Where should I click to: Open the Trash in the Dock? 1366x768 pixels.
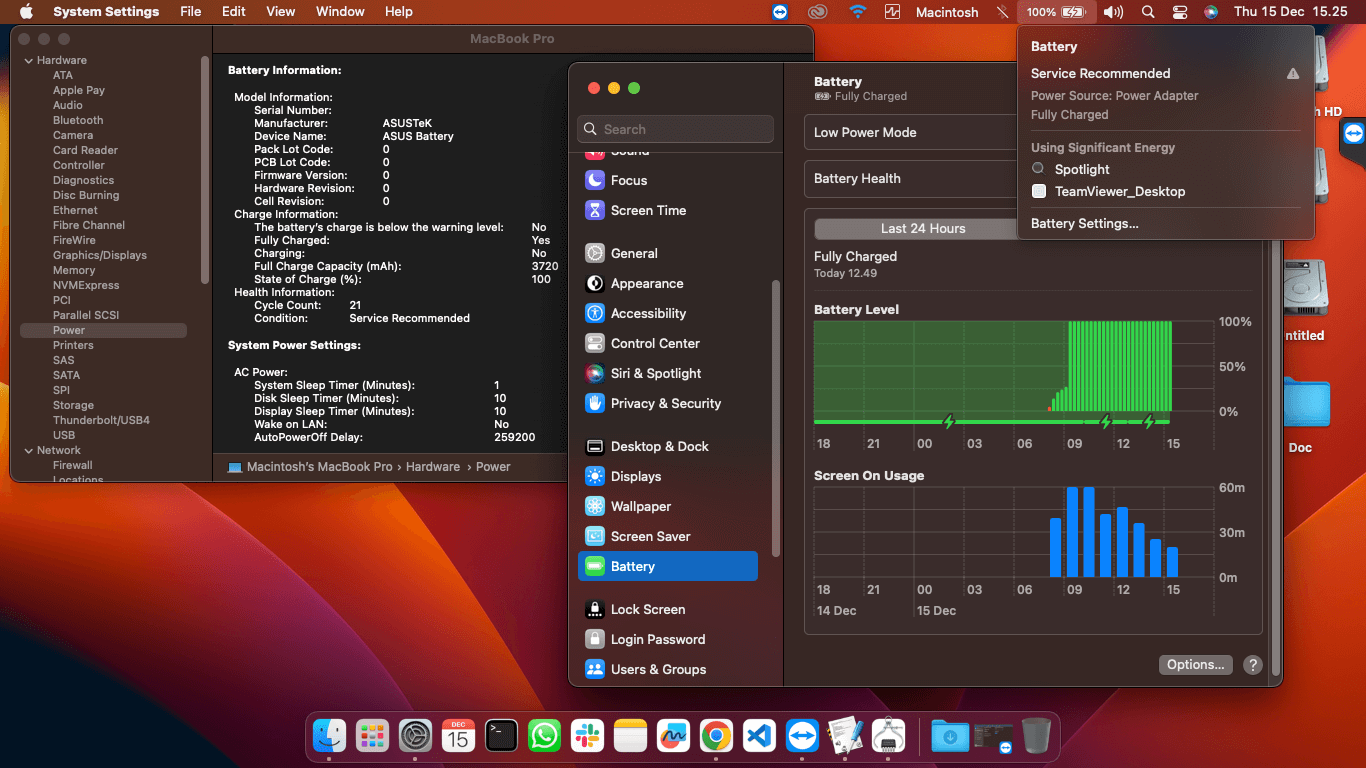[x=1036, y=737]
